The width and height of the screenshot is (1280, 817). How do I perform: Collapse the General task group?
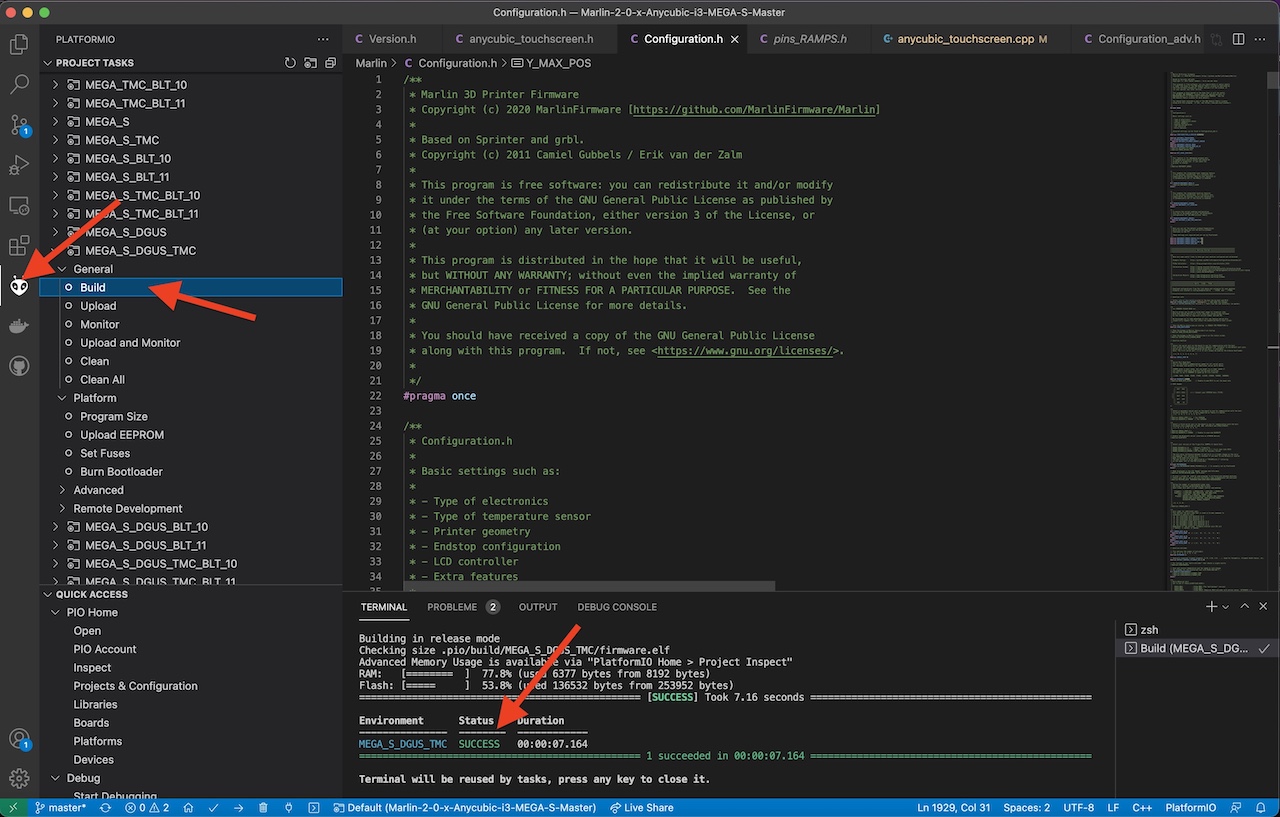tap(63, 269)
